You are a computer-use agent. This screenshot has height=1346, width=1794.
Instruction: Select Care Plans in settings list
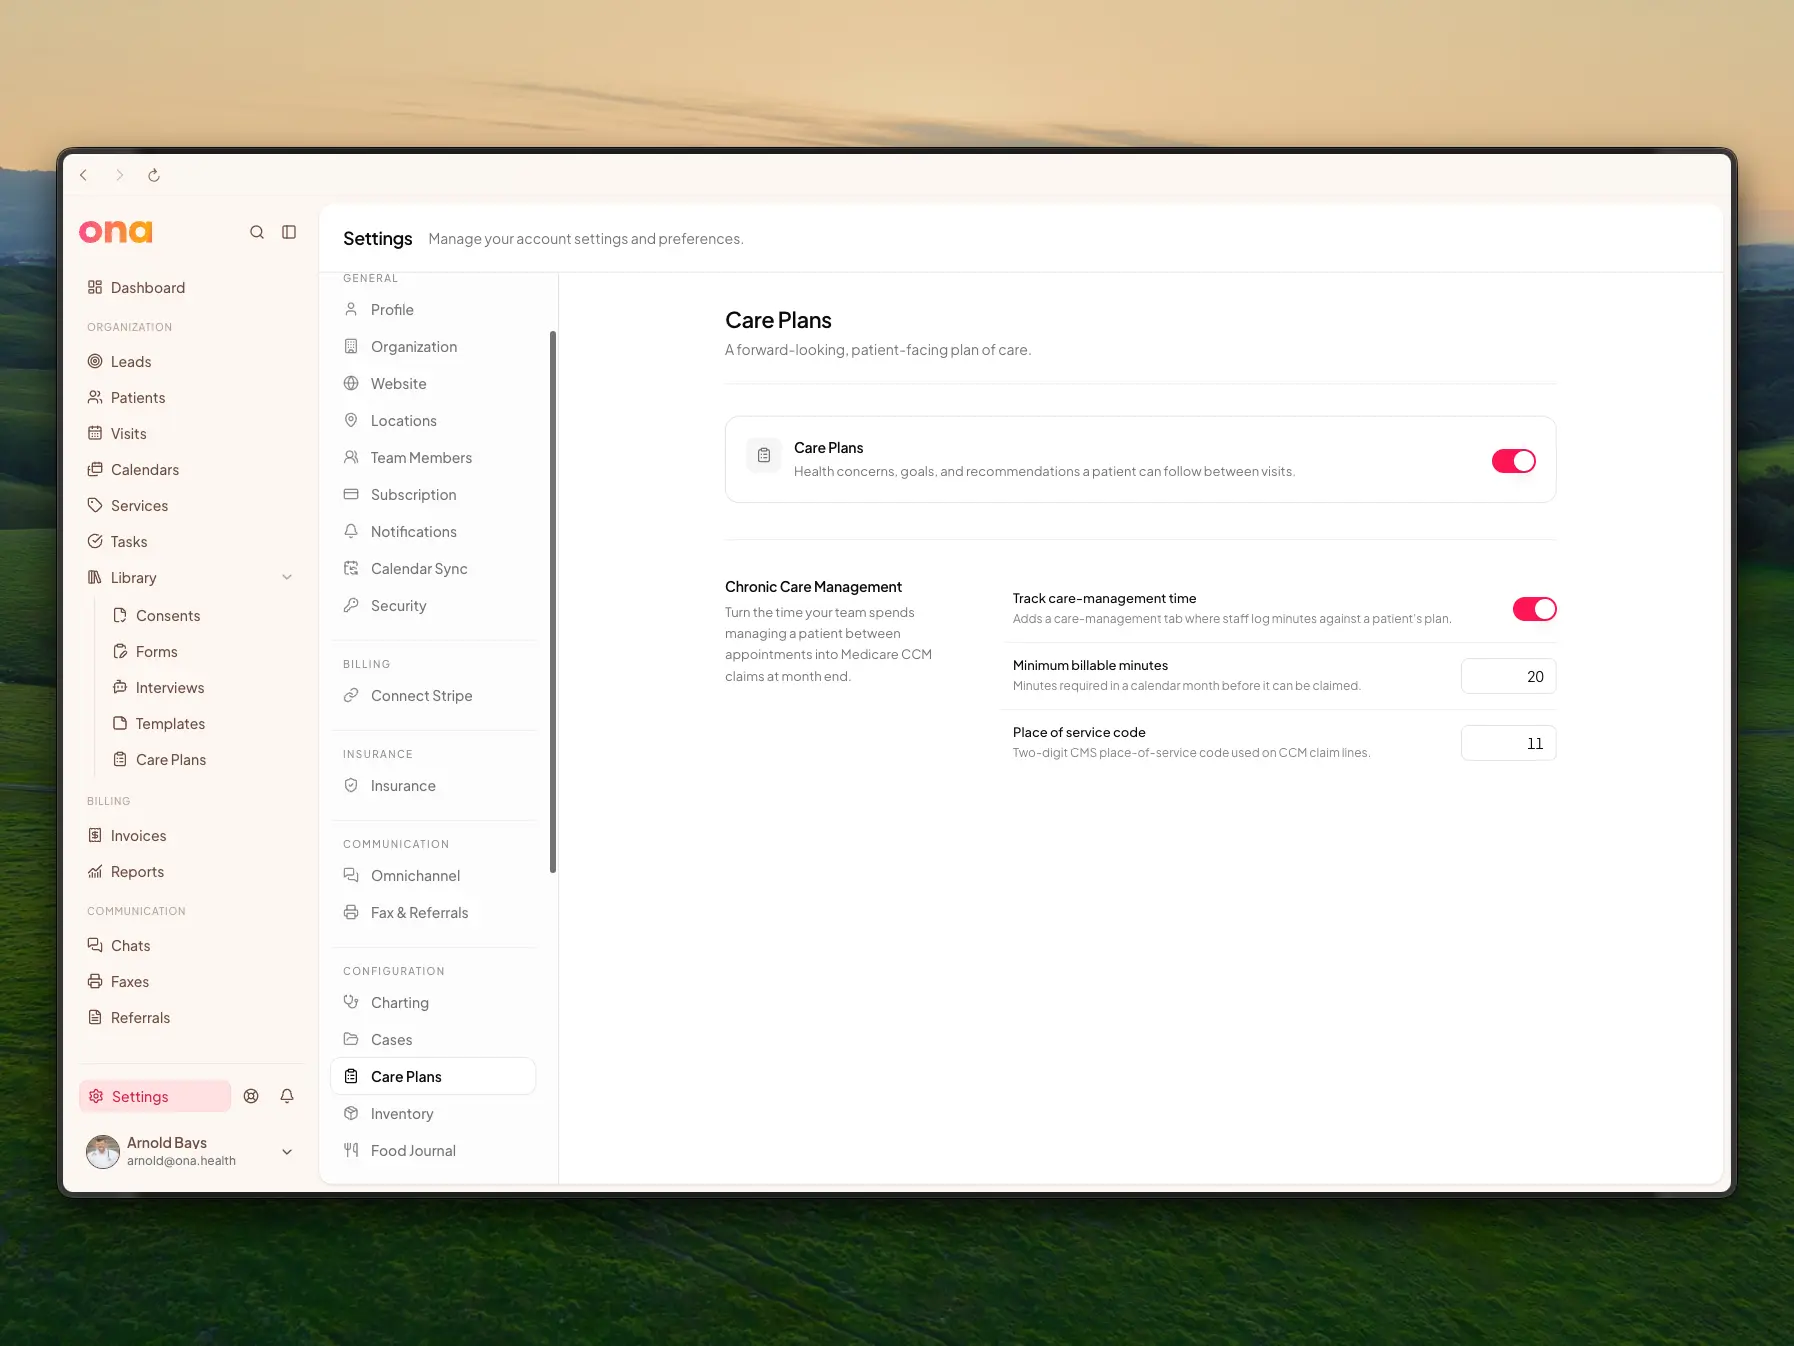433,1077
